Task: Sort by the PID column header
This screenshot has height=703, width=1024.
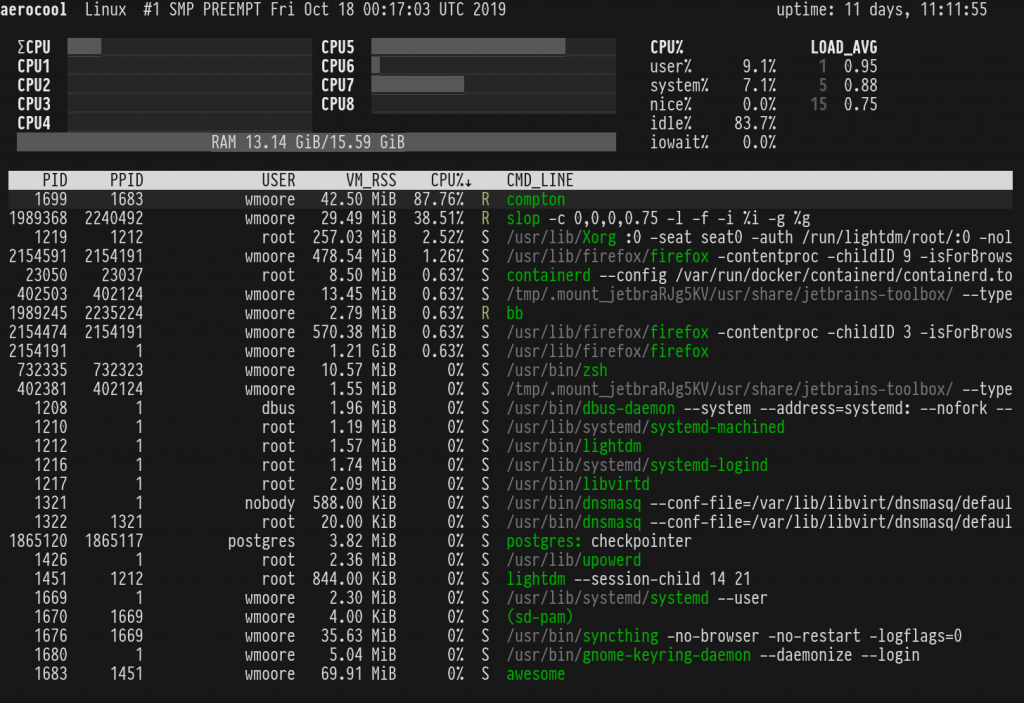Action: [x=54, y=180]
